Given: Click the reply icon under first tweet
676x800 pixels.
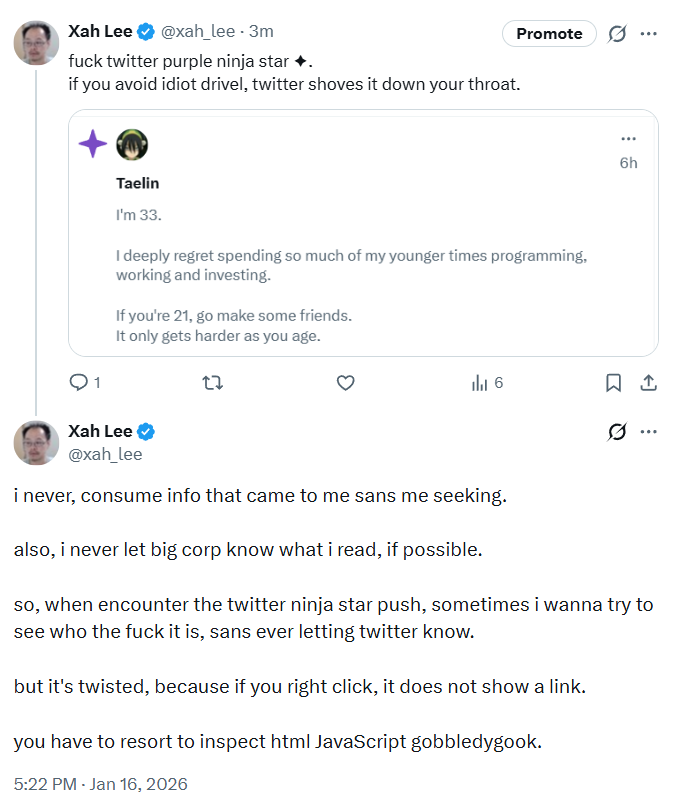Looking at the screenshot, I should tap(79, 382).
